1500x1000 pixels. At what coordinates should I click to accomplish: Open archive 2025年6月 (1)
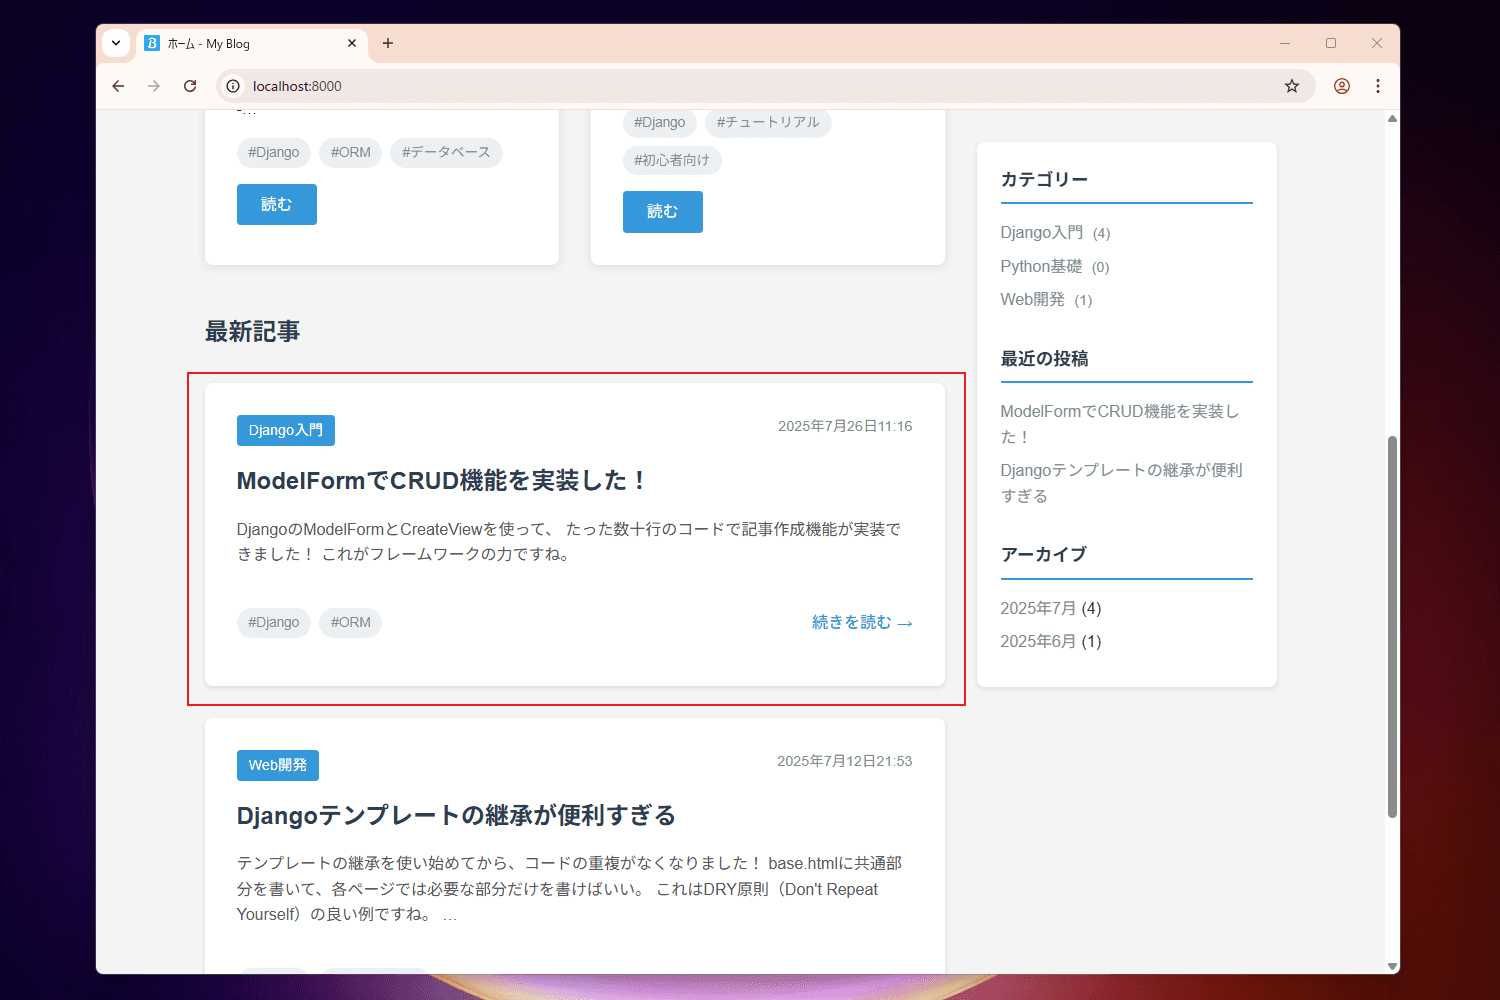[1051, 641]
